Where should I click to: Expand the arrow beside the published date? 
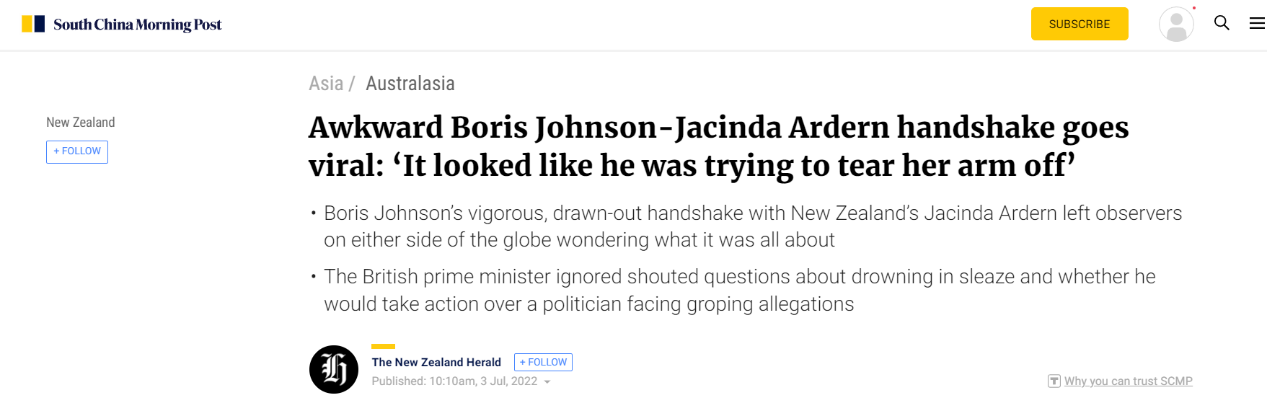547,382
